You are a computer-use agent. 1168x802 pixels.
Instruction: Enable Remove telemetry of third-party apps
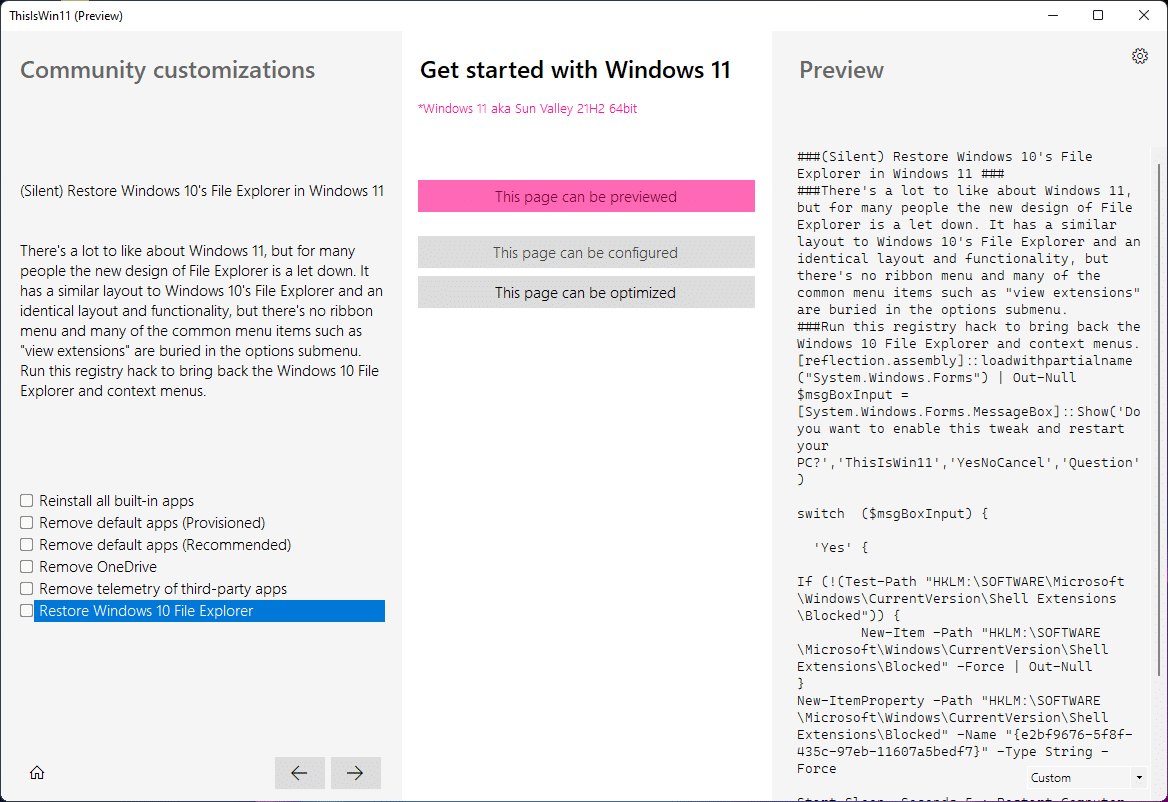click(x=25, y=588)
